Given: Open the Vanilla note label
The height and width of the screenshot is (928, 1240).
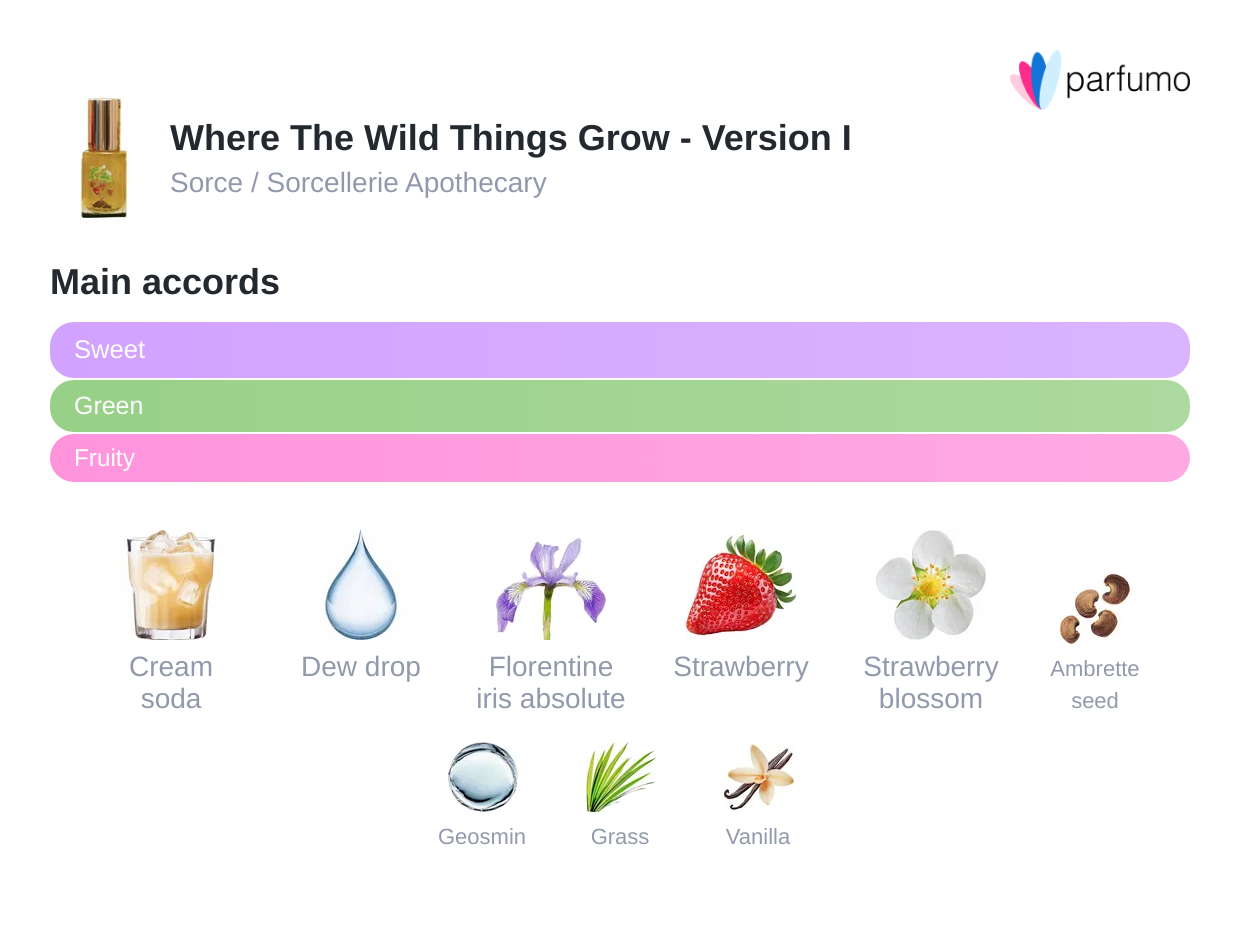Looking at the screenshot, I should (x=758, y=837).
